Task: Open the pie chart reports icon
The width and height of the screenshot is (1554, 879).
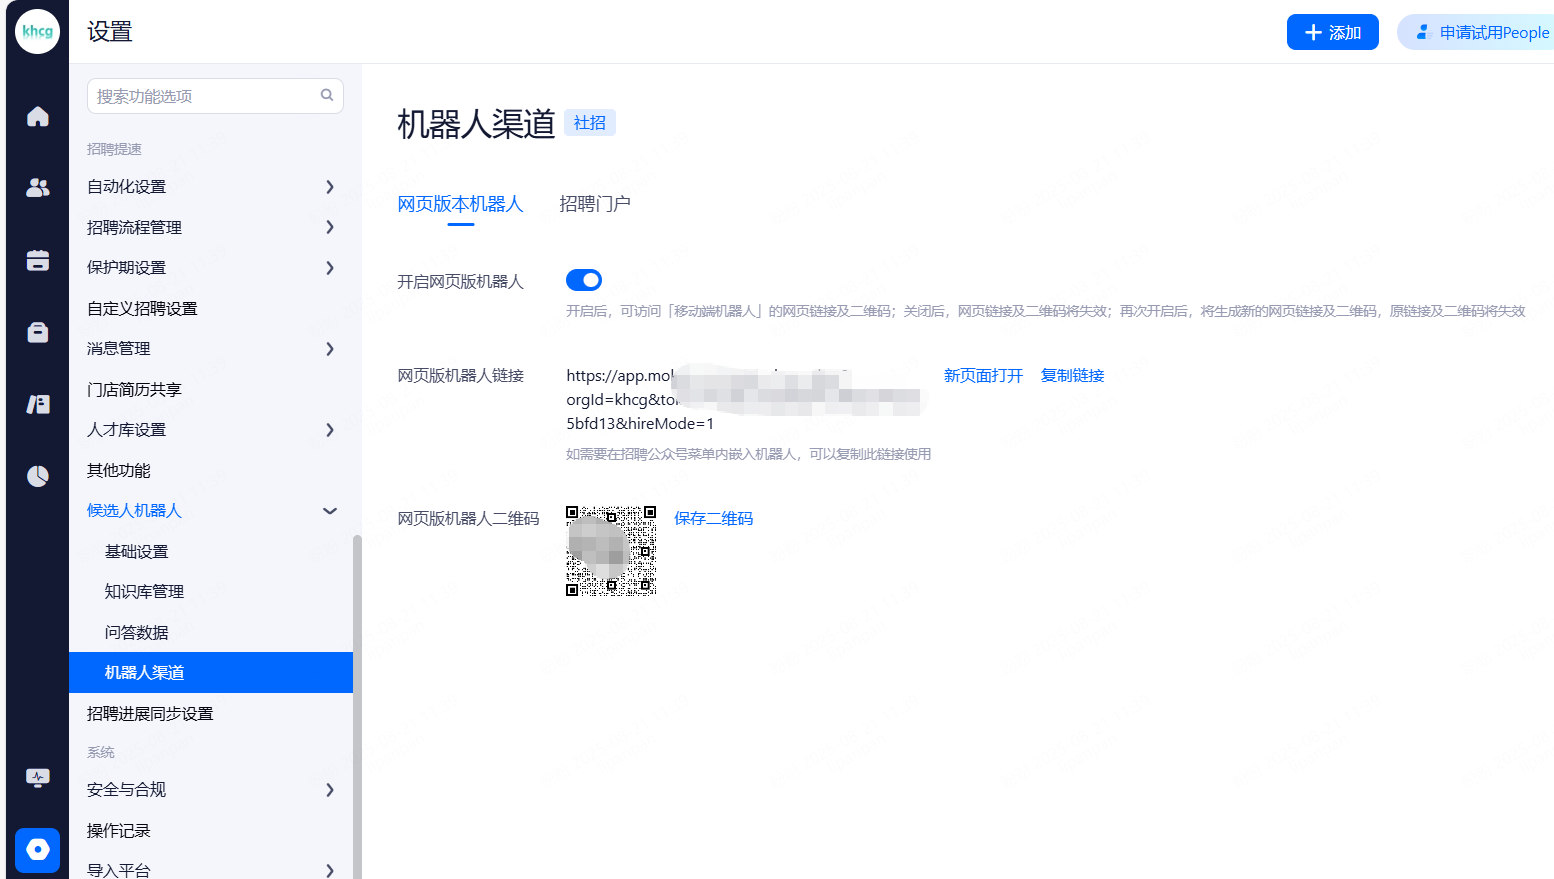Action: (38, 476)
